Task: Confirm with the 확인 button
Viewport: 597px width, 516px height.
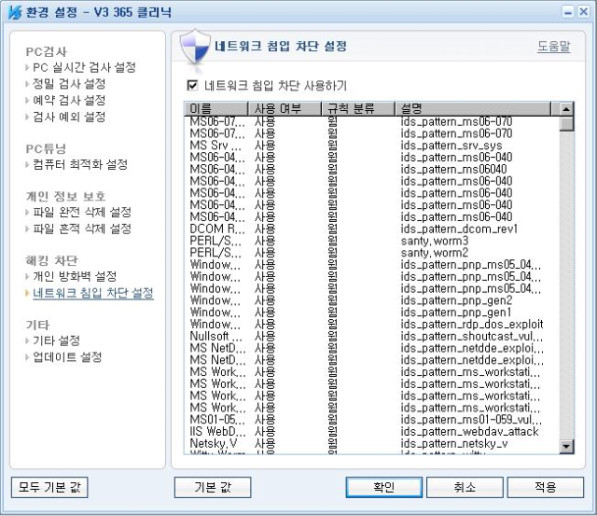Action: coord(384,487)
